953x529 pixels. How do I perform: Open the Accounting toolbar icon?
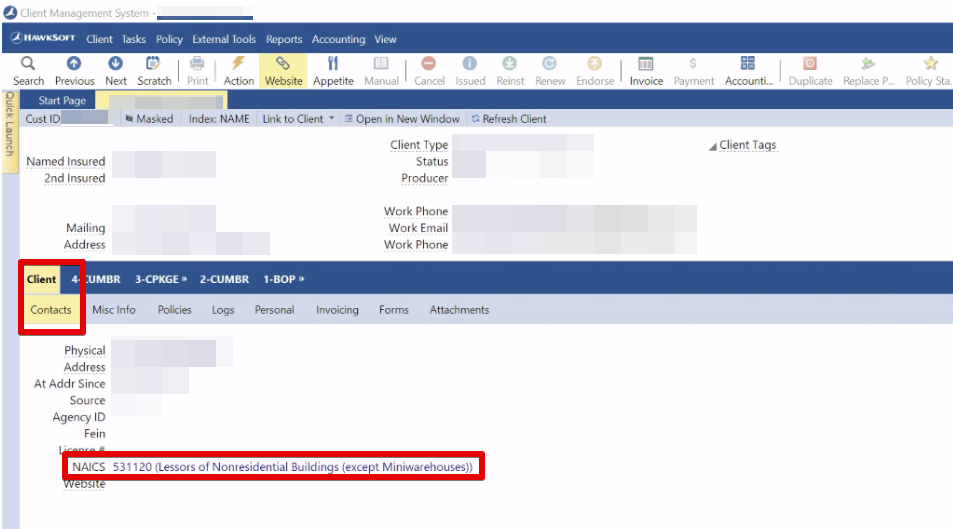(x=748, y=63)
